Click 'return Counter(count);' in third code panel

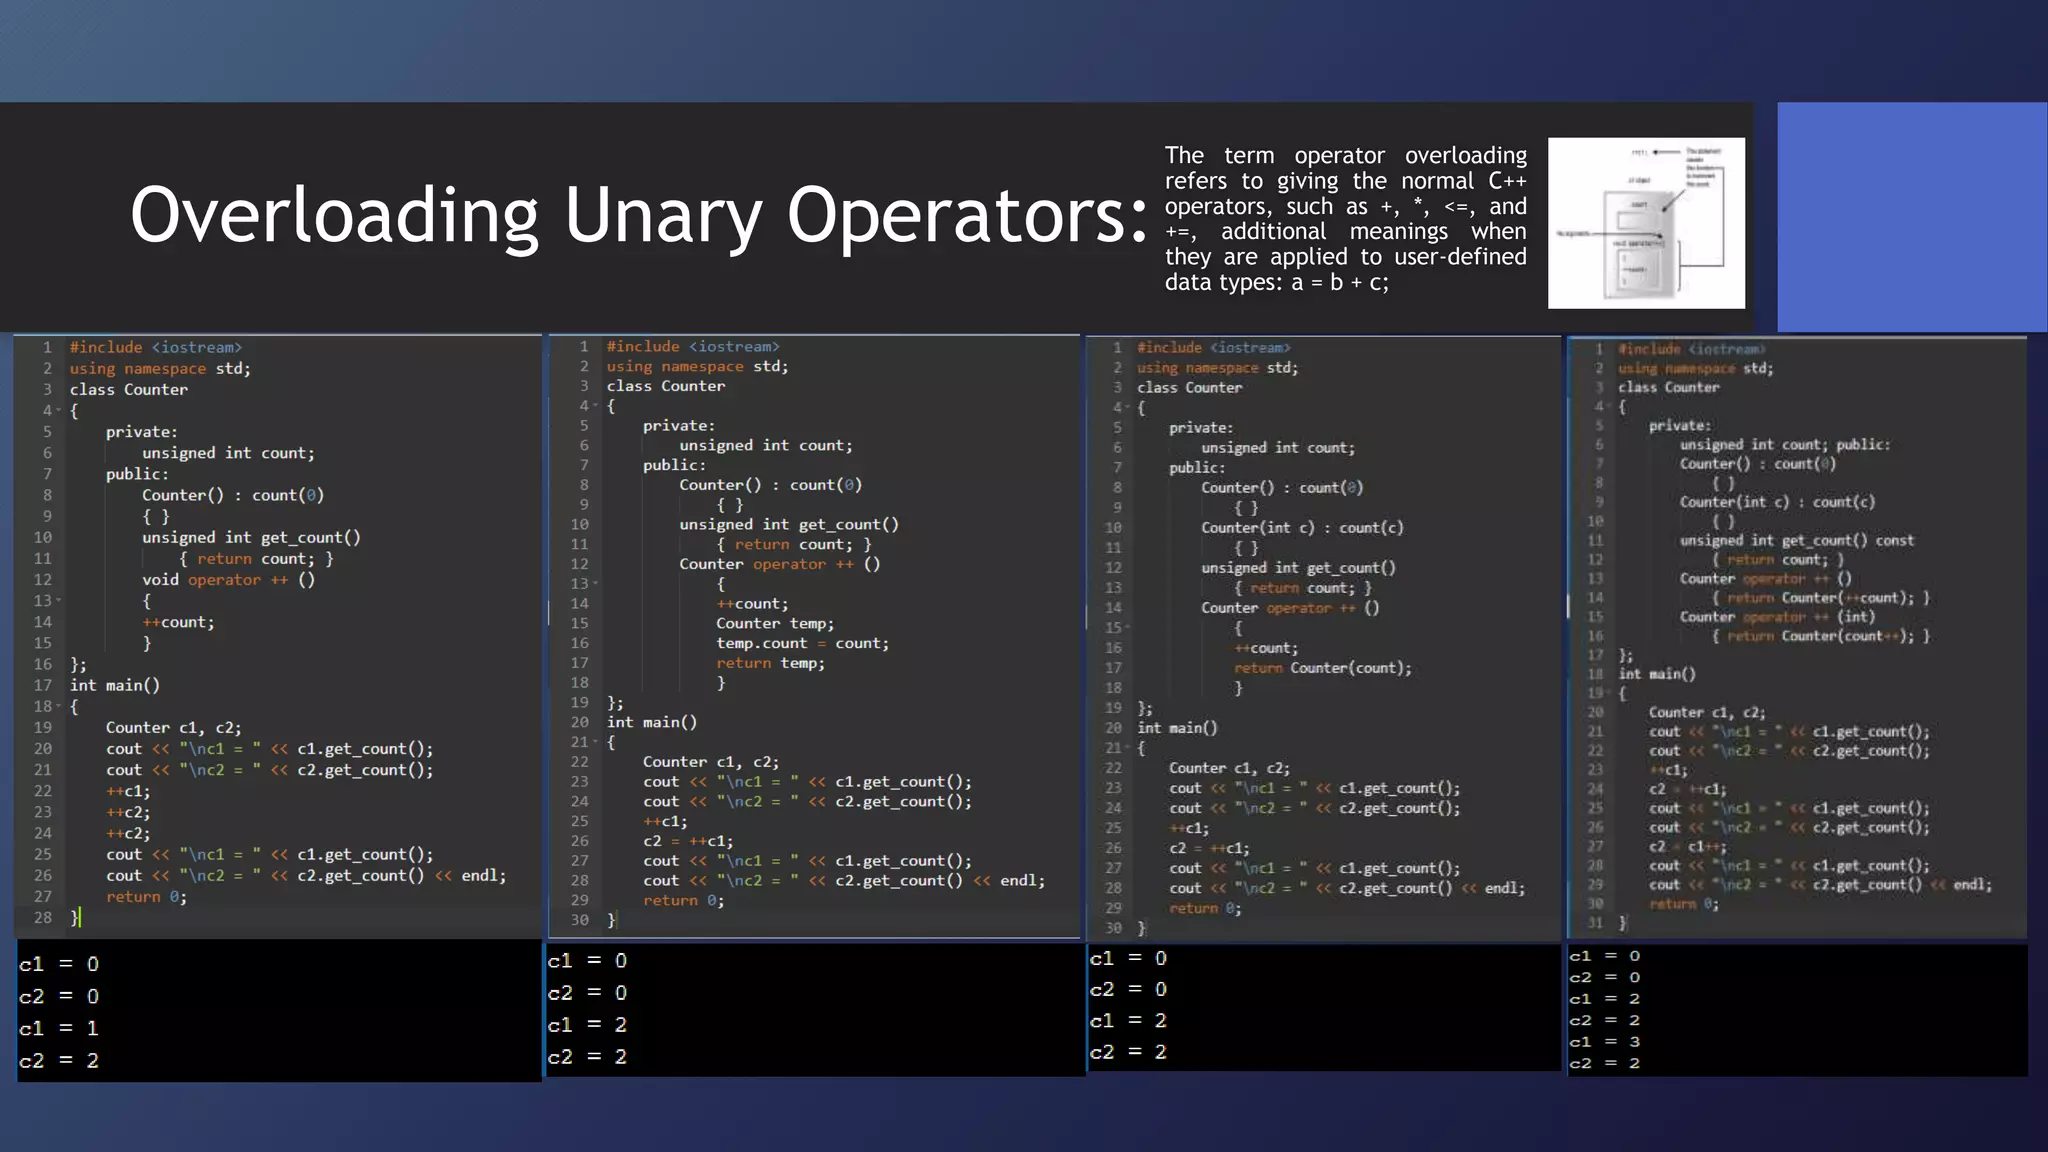click(x=1322, y=668)
